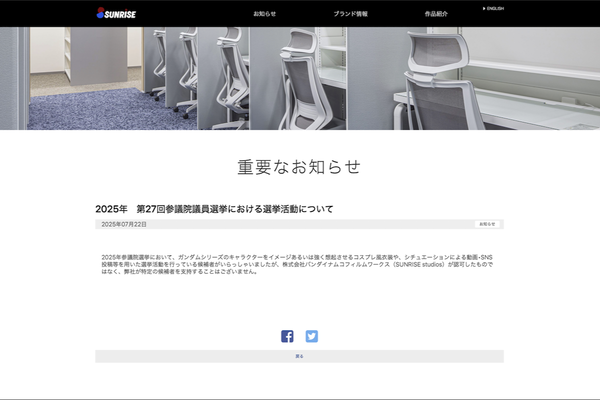Click the notice body paragraph text
600x400 pixels.
pos(297,264)
